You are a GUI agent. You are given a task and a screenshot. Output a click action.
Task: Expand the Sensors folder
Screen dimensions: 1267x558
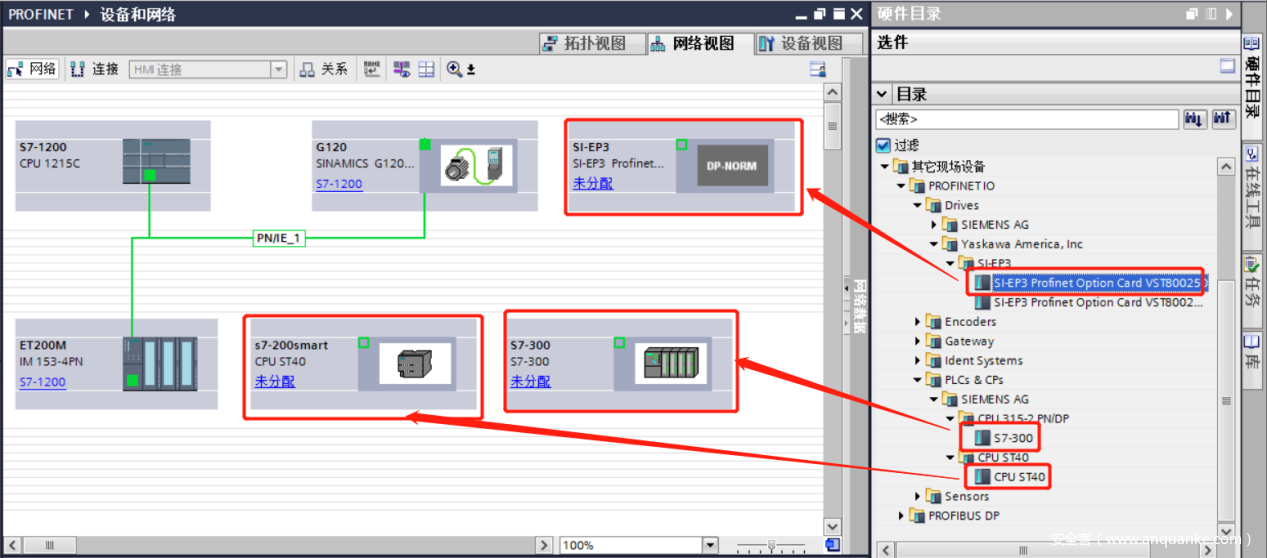click(x=918, y=497)
